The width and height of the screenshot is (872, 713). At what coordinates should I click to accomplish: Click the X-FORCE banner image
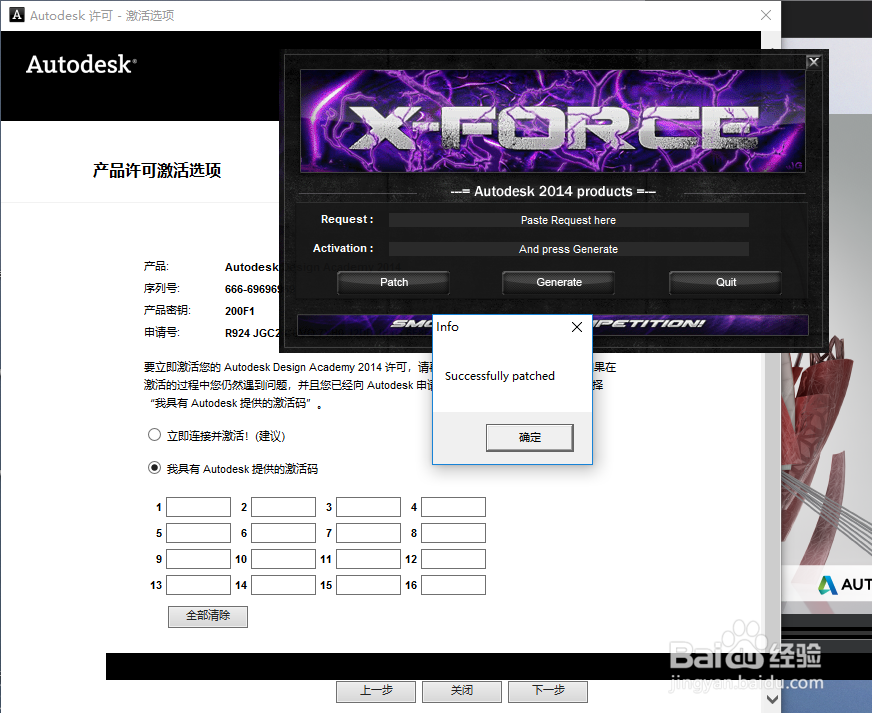pos(552,121)
